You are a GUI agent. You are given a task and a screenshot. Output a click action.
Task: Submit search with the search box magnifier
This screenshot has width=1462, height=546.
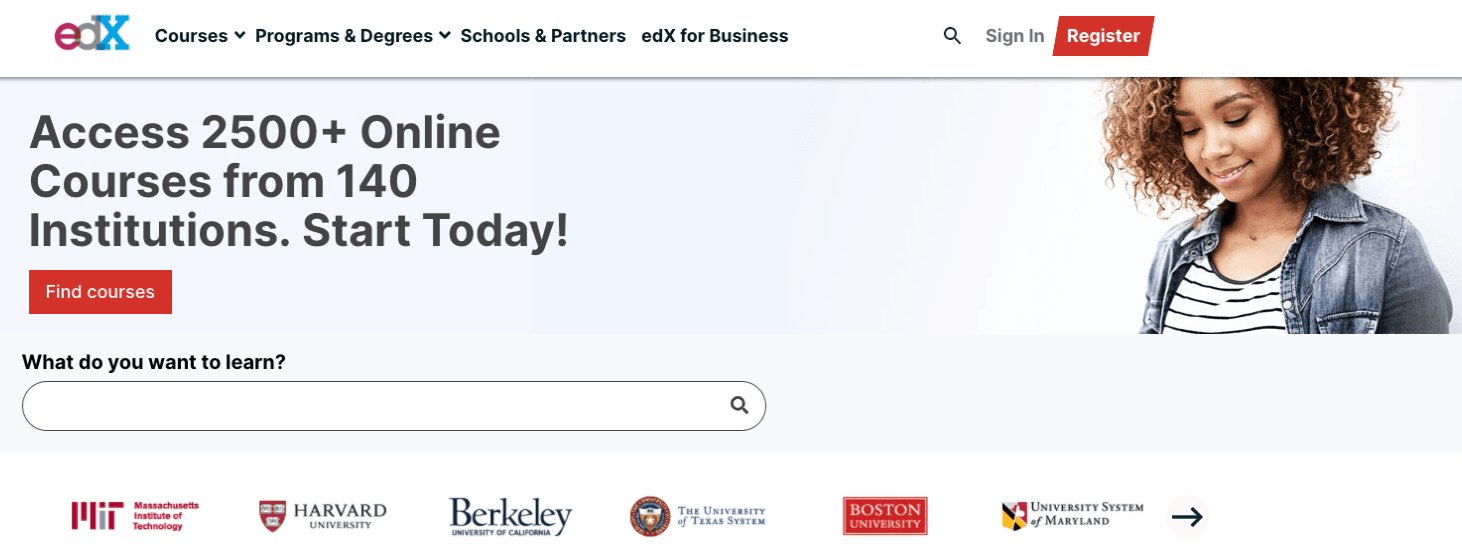point(739,405)
